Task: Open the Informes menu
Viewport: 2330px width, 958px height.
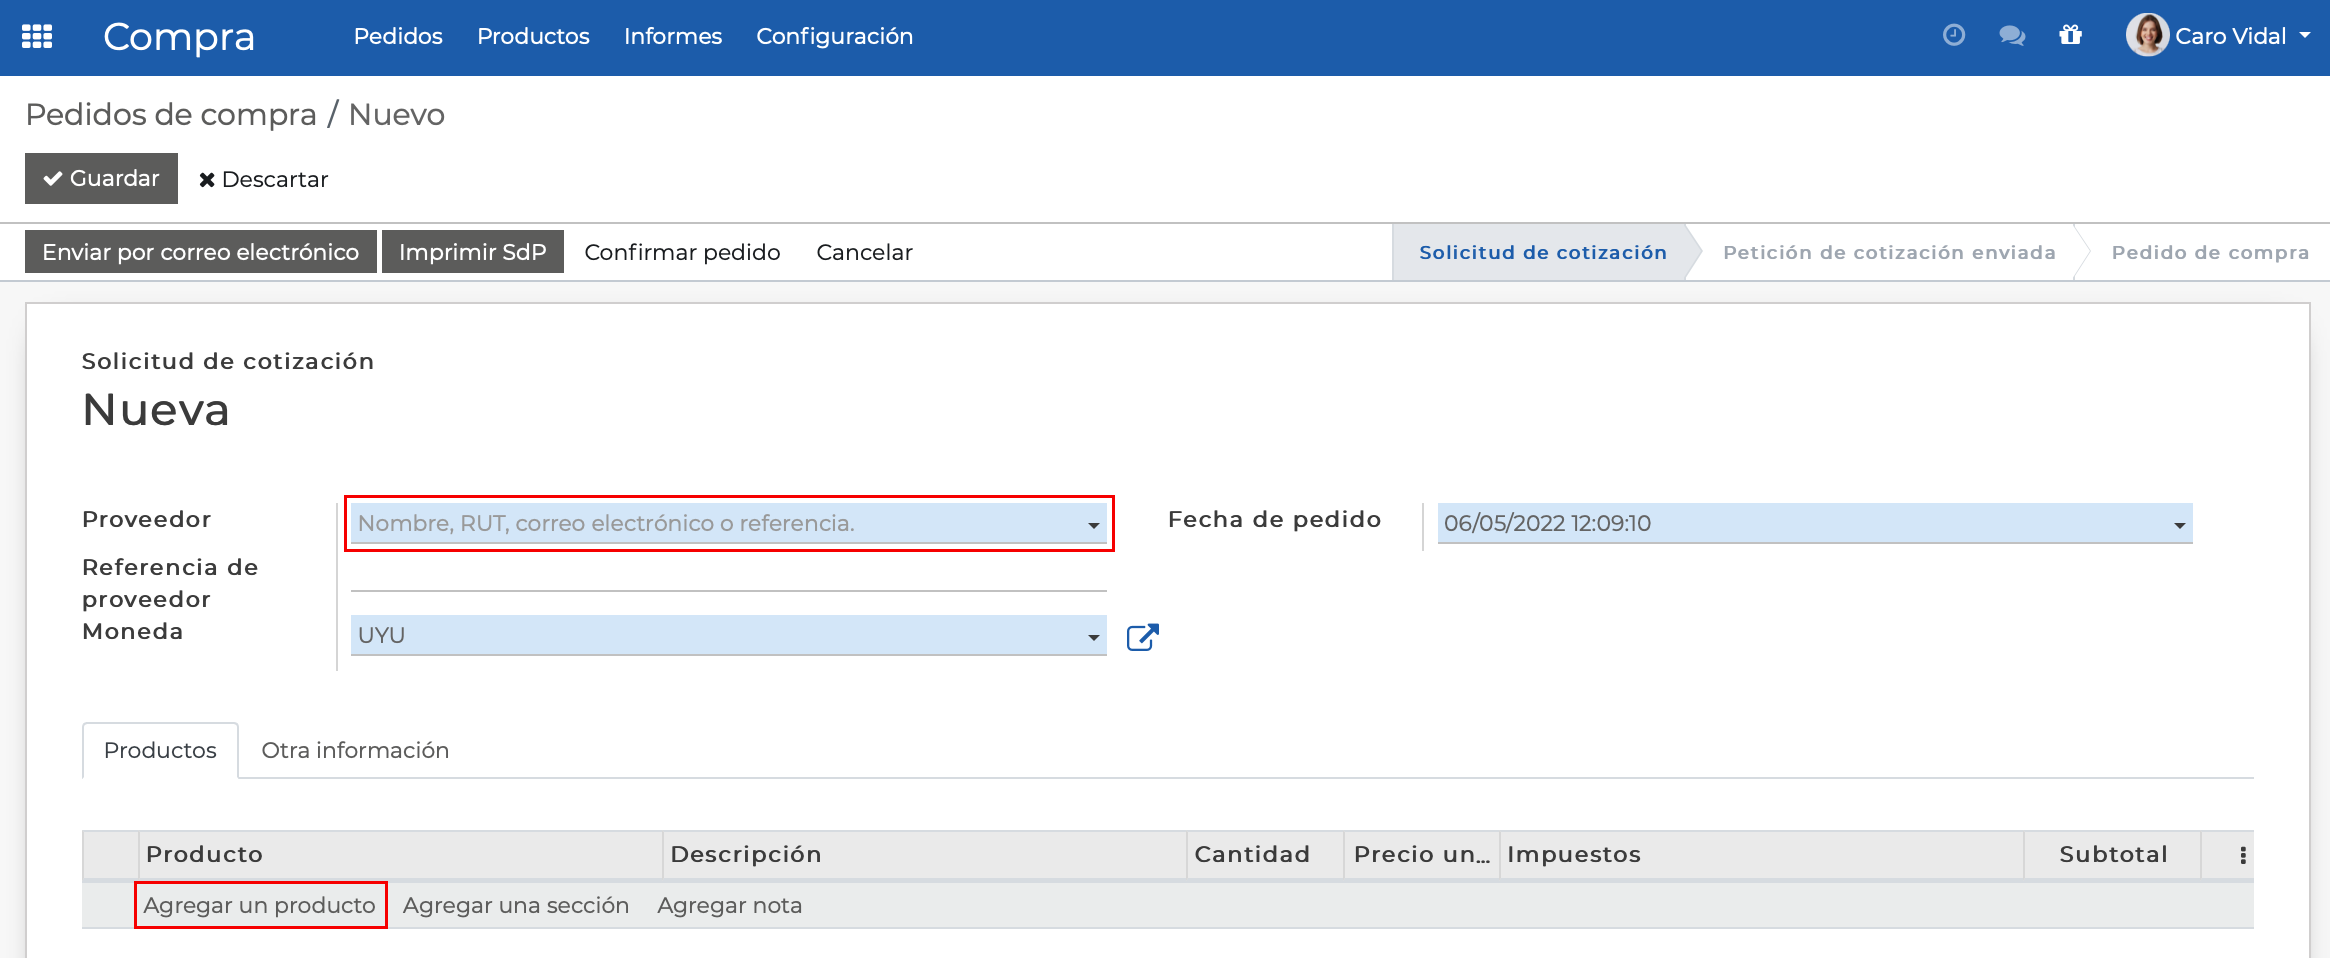Action: coord(672,36)
